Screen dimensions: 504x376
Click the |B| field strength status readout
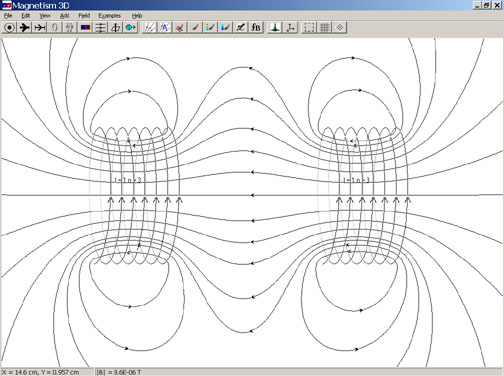pos(119,372)
